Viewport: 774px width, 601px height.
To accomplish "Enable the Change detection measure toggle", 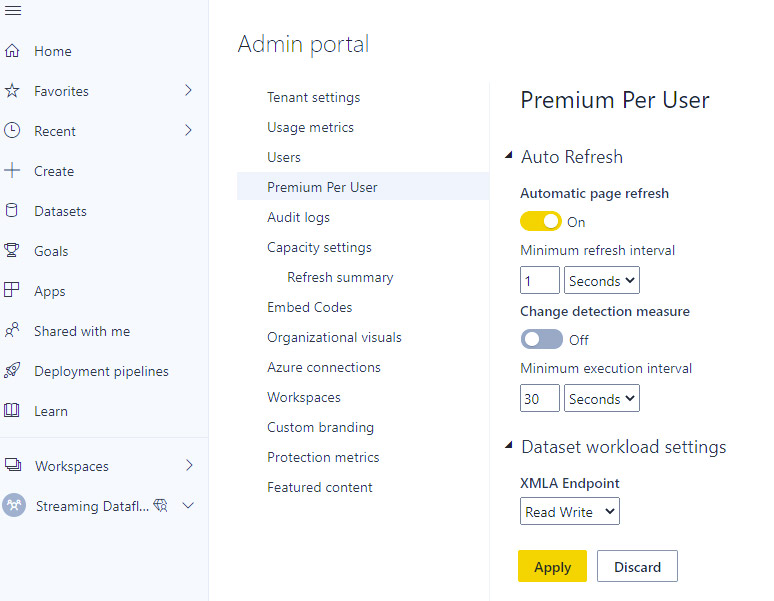I will [x=542, y=339].
